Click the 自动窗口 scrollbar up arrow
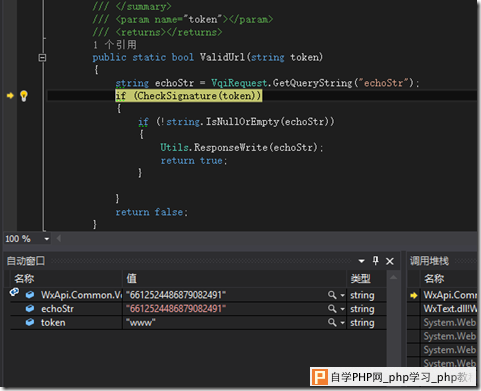481x391 pixels. pos(393,277)
